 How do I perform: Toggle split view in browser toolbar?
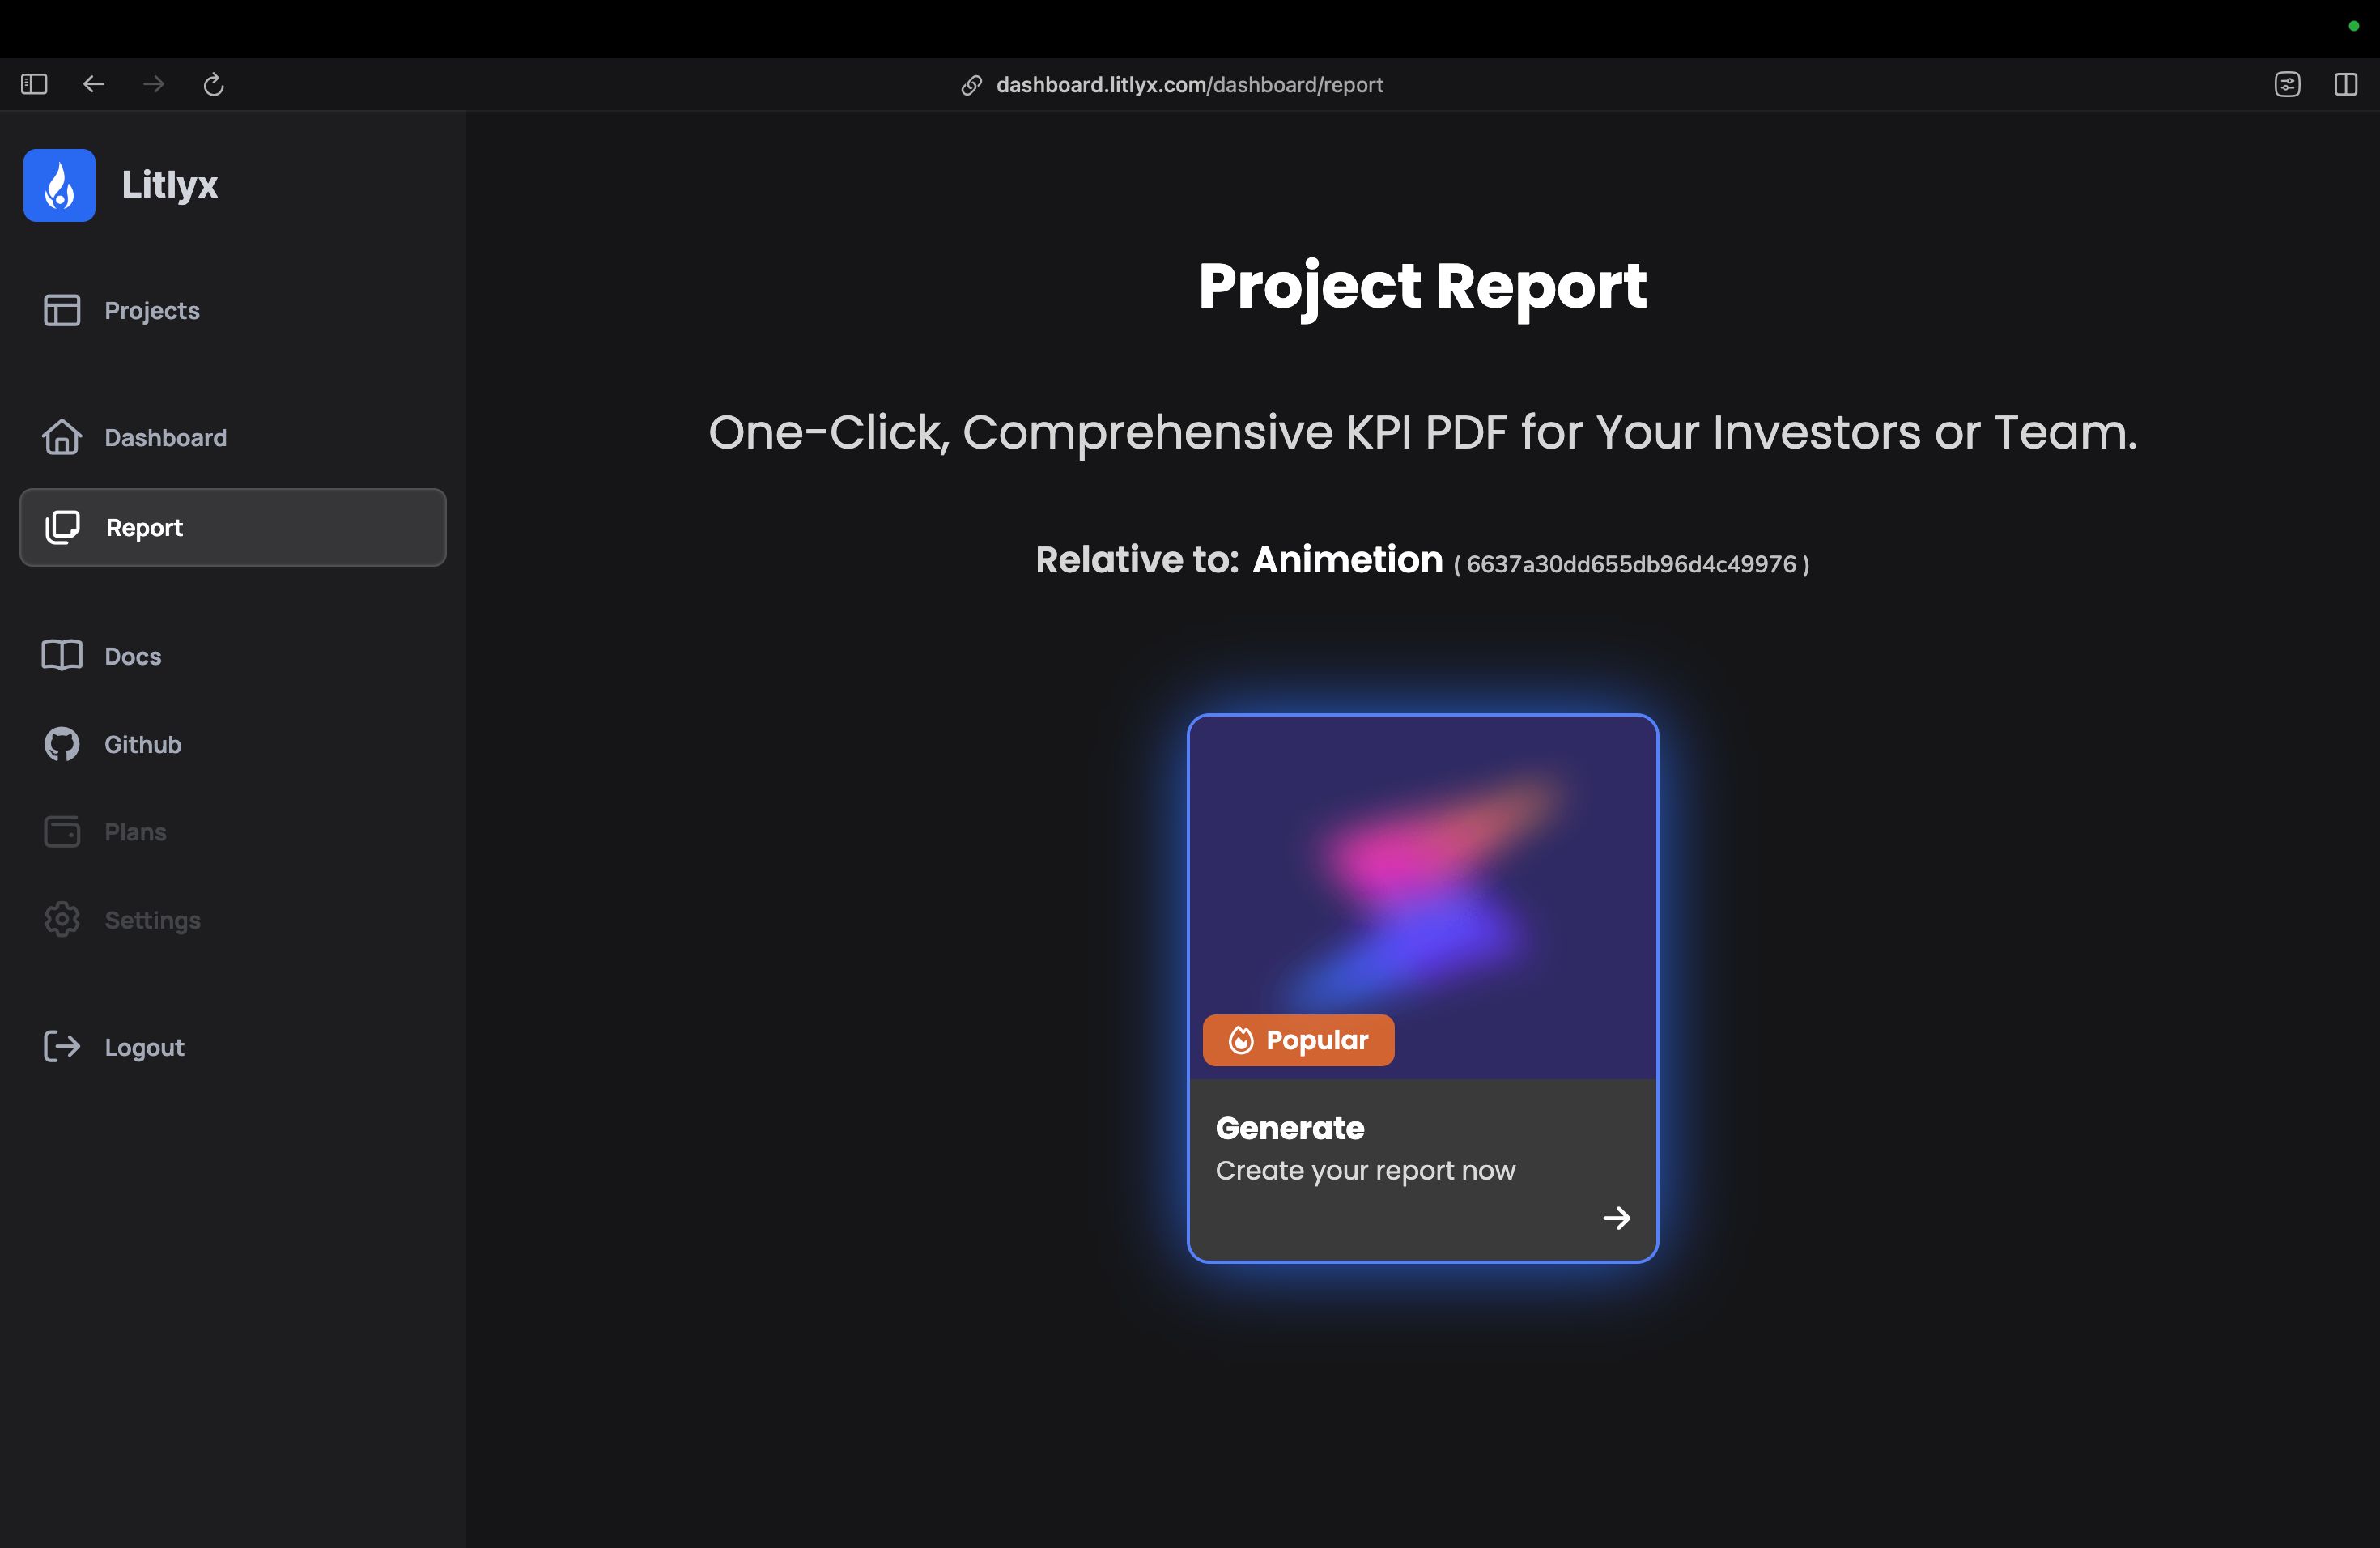[2345, 84]
